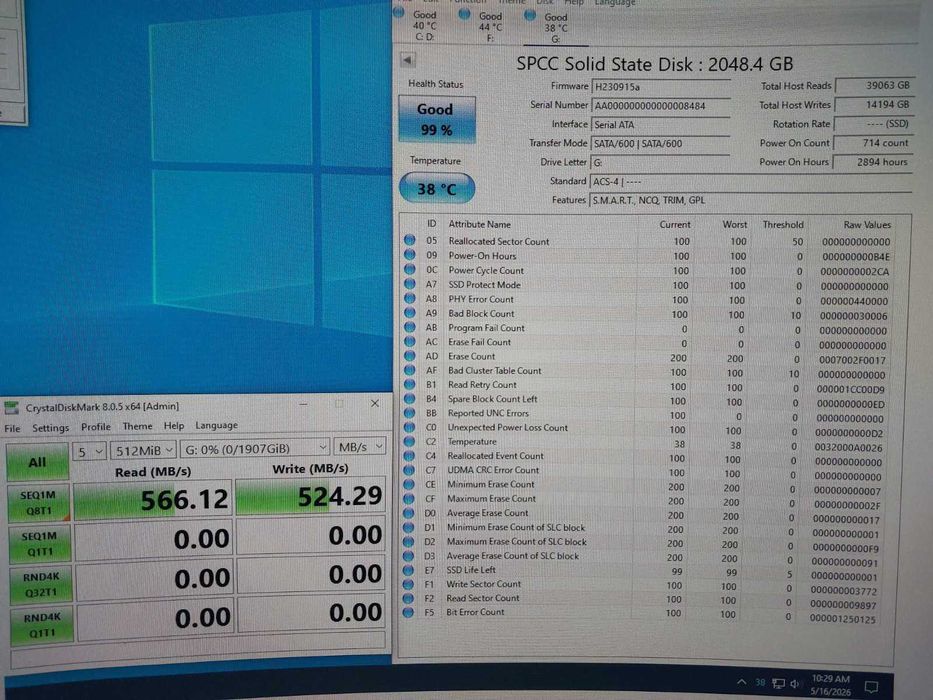Click status icon for Write Sector Count row
This screenshot has width=933, height=700.
pos(408,584)
